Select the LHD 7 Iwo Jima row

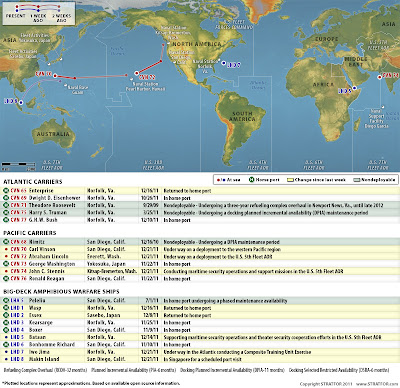coord(200,352)
